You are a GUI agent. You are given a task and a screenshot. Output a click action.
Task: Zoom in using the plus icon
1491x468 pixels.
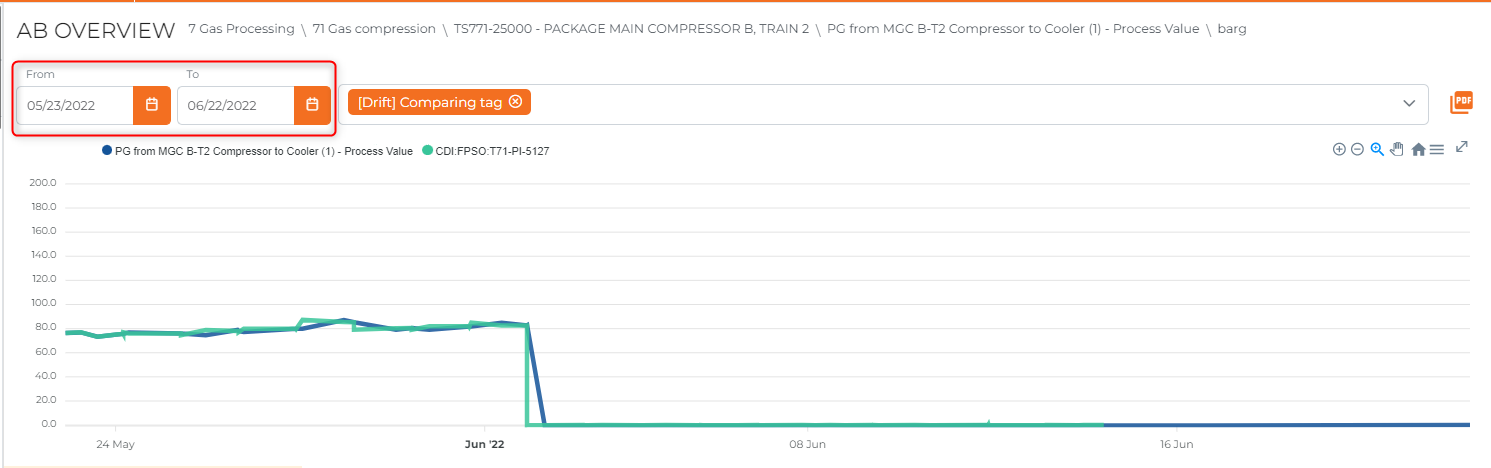[x=1339, y=149]
